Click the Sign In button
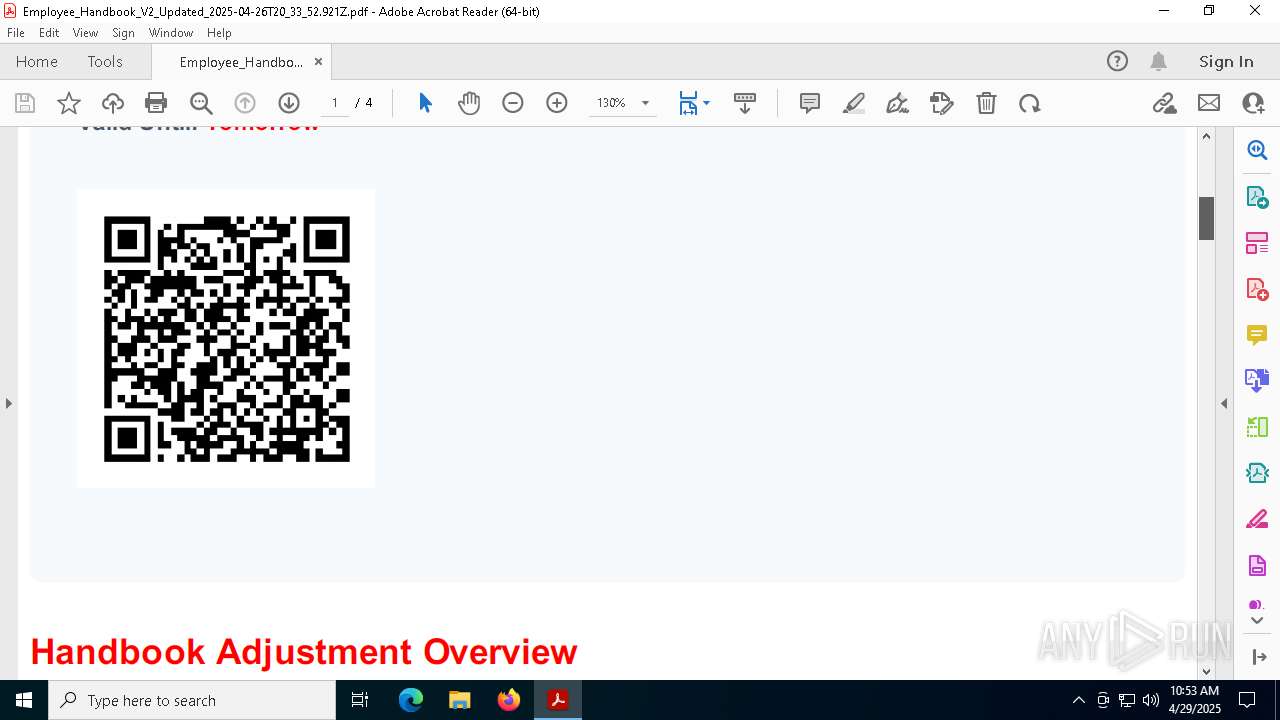This screenshot has height=720, width=1280. pyautogui.click(x=1226, y=61)
